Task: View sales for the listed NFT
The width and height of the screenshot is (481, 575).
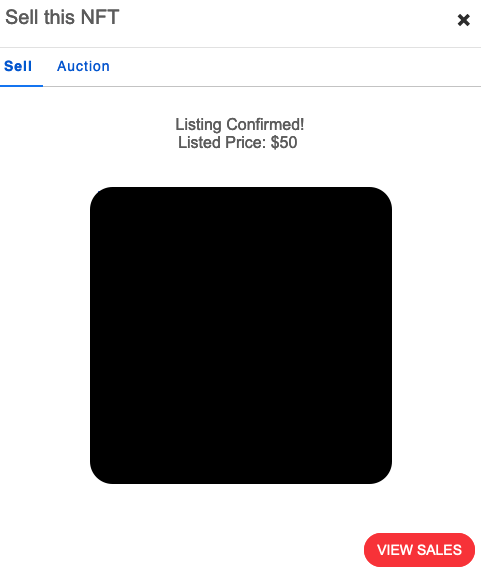Action: (419, 550)
